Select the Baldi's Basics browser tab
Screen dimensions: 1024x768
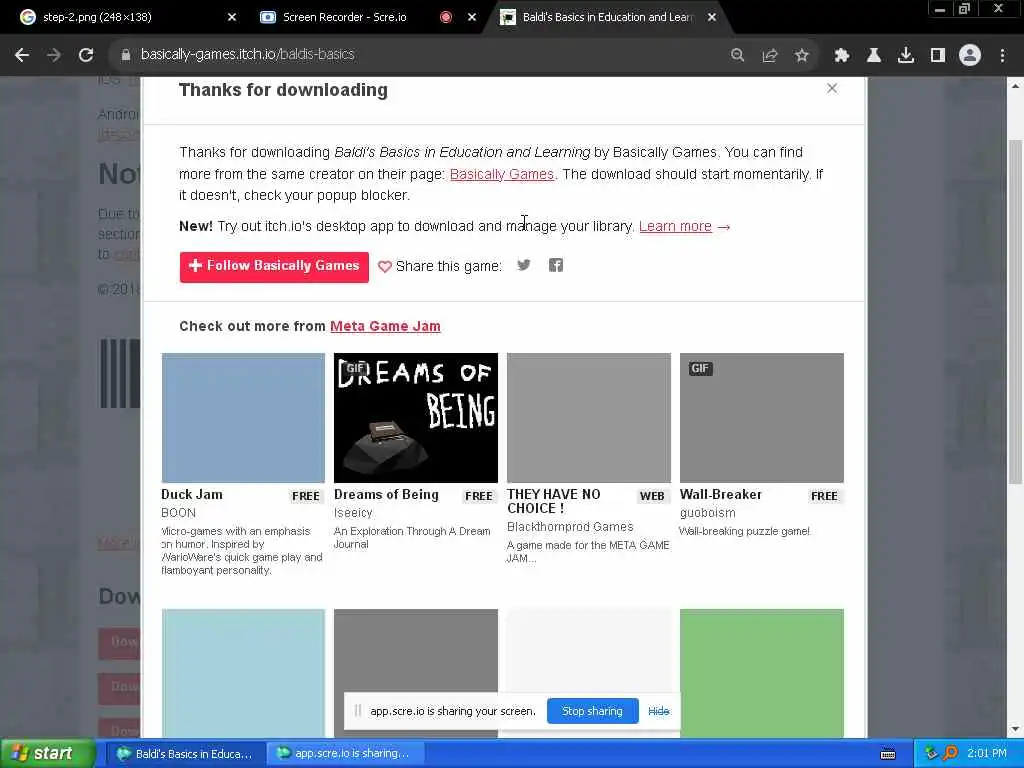607,17
